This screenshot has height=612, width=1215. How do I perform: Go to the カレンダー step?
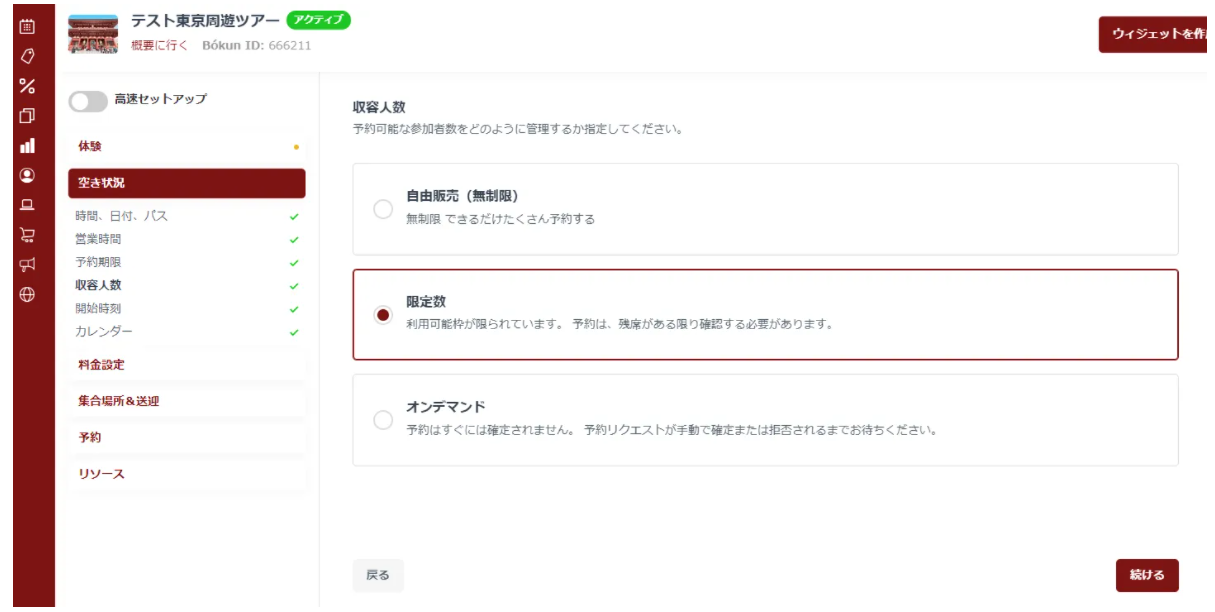(x=103, y=331)
